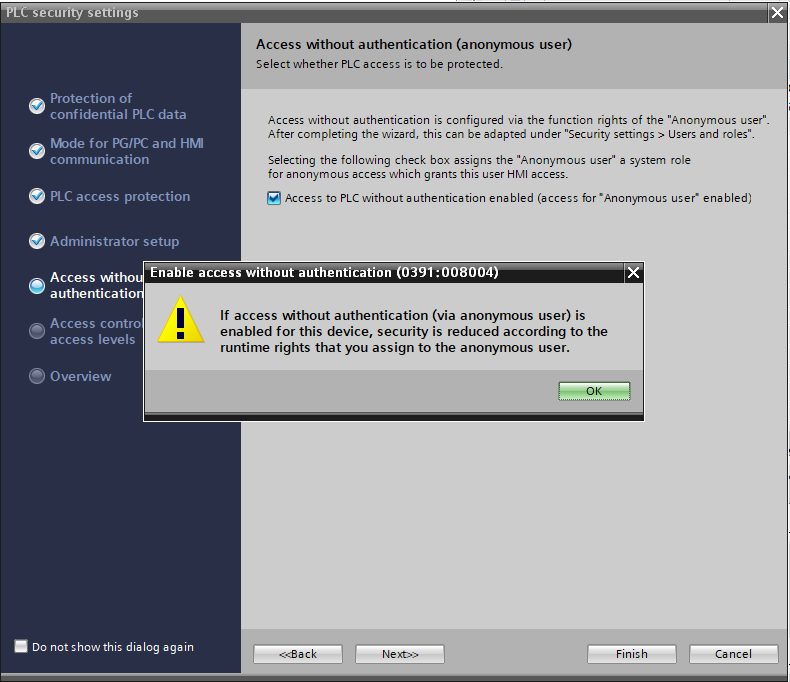
Task: Cancel the PLC security wizard
Action: point(733,654)
